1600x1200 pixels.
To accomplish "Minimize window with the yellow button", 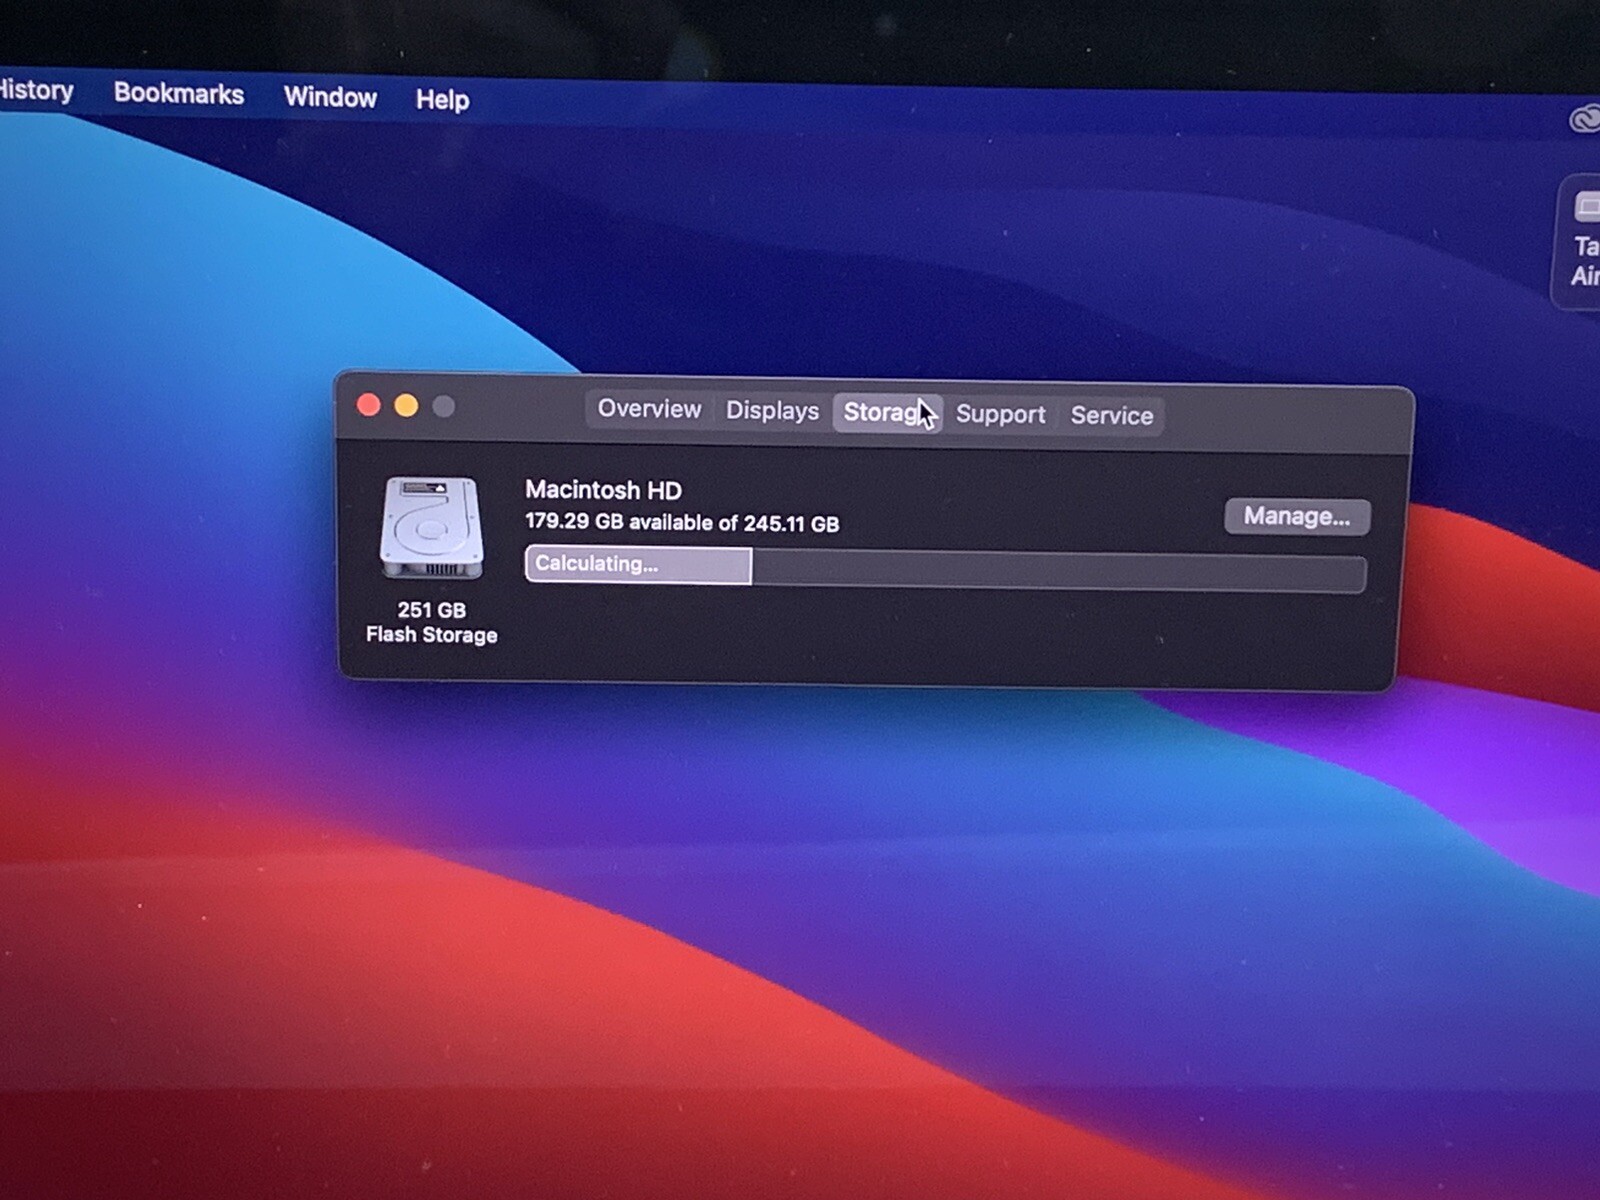I will pos(406,406).
